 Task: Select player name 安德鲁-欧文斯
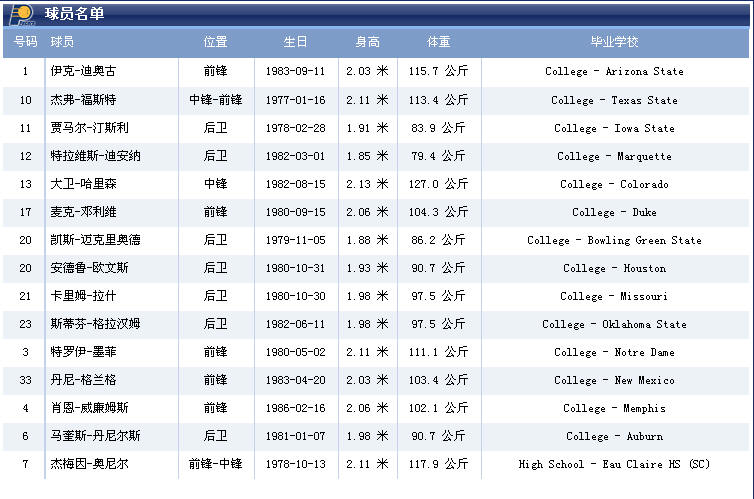pyautogui.click(x=89, y=268)
